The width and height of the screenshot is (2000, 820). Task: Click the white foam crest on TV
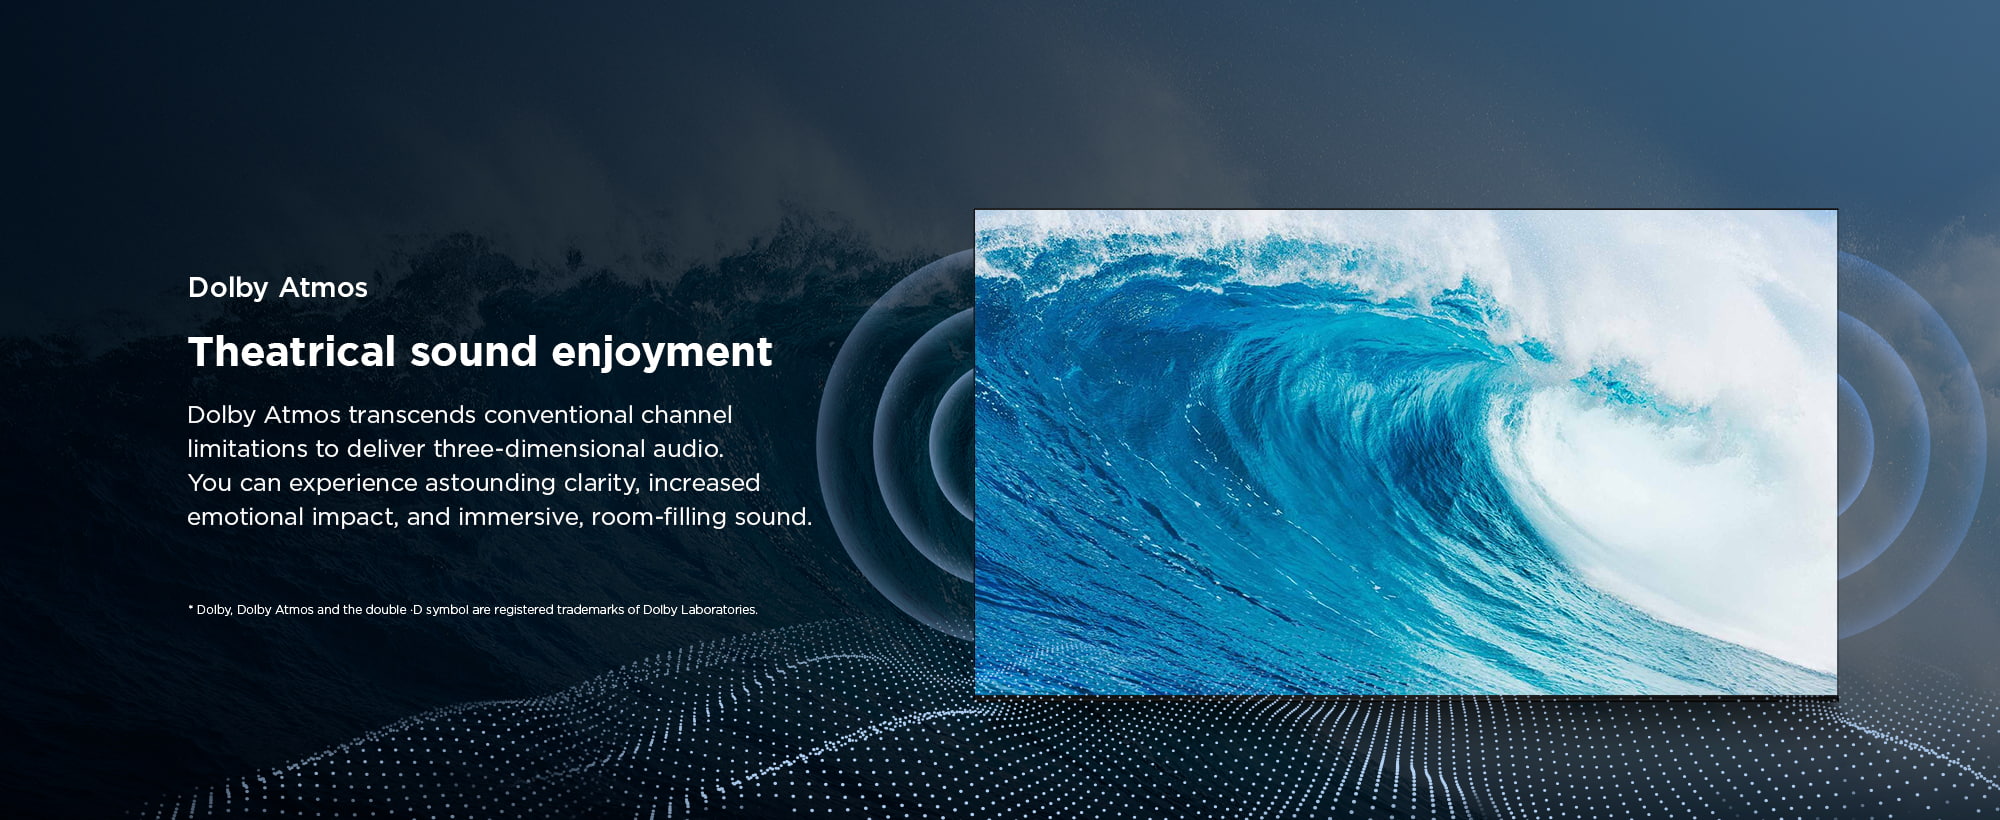1650,300
